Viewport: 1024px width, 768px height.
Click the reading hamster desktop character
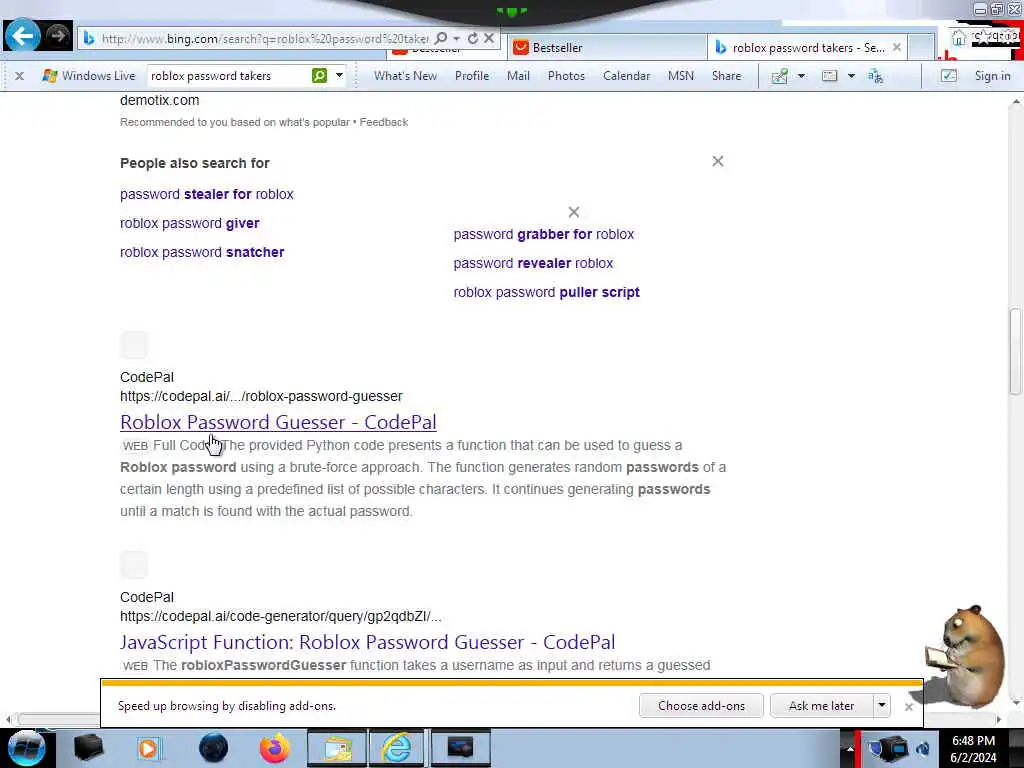[x=965, y=656]
